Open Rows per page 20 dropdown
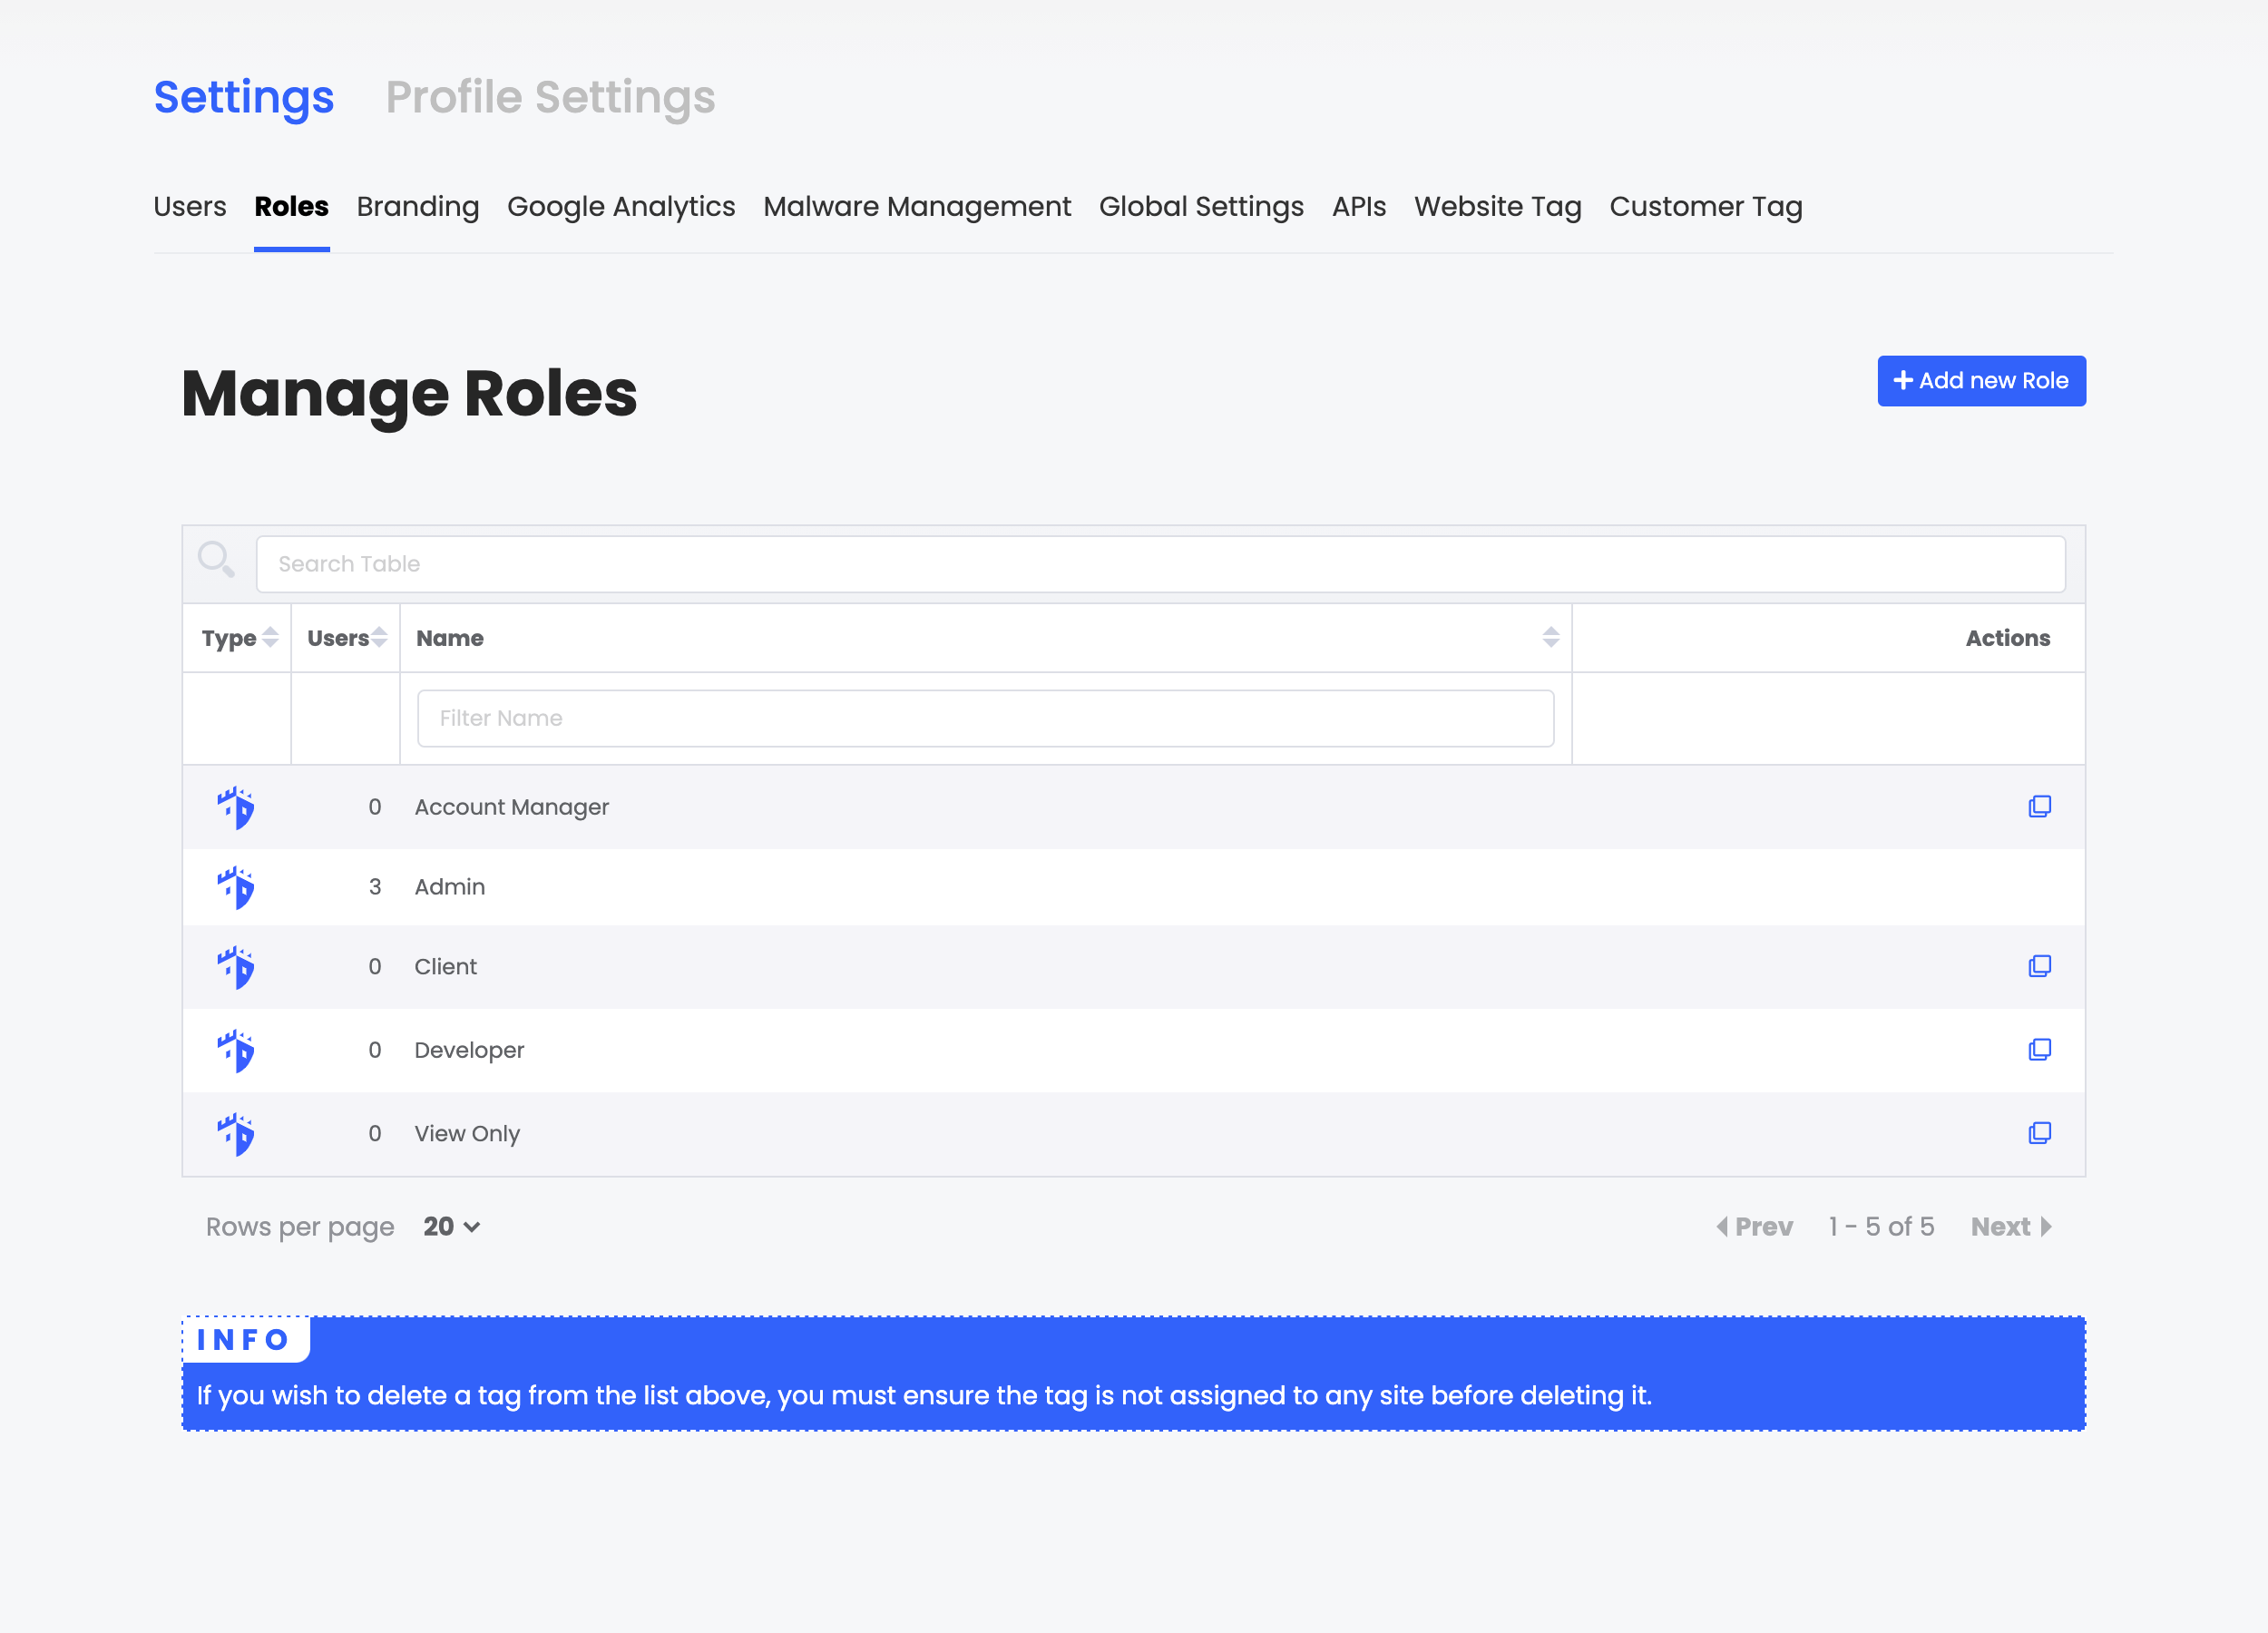 pos(452,1227)
